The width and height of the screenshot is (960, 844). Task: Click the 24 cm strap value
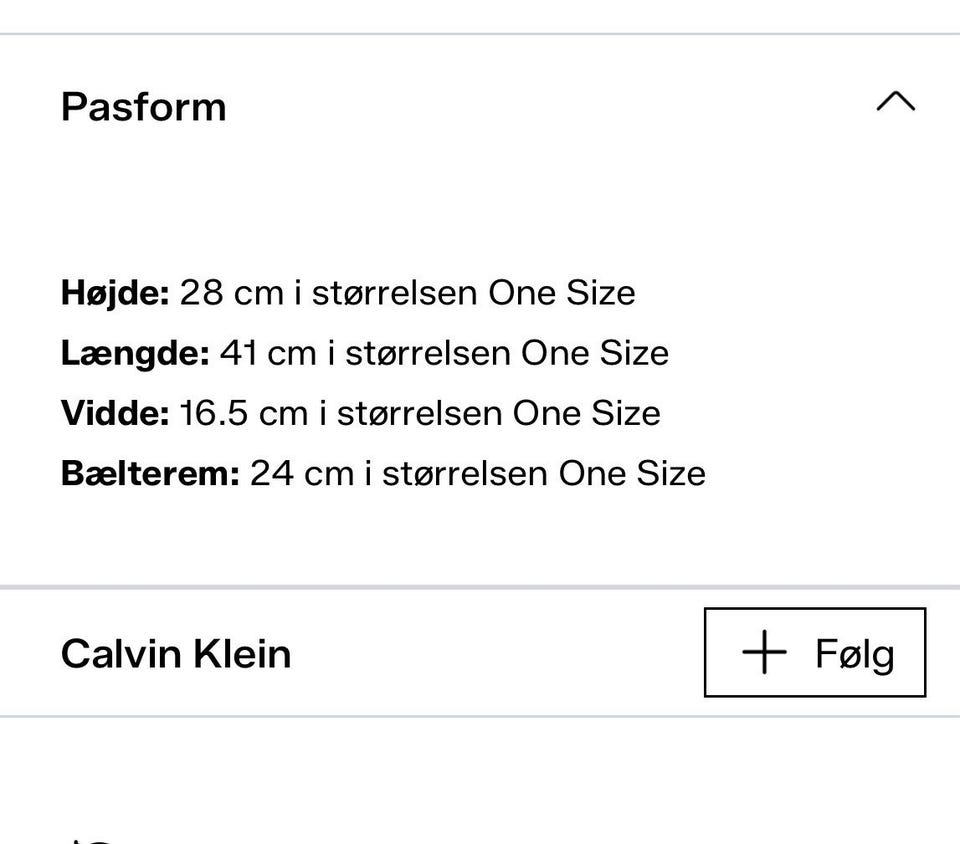[x=302, y=473]
